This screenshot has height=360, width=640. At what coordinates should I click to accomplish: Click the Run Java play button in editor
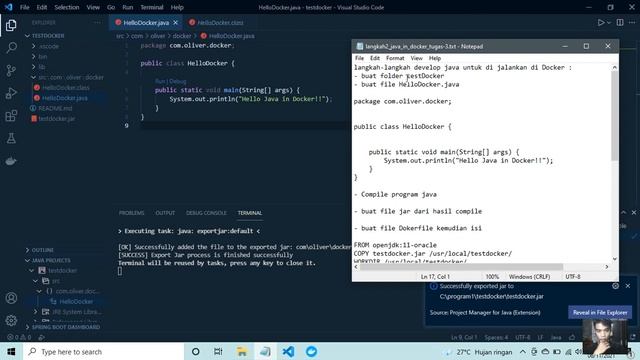coord(601,22)
